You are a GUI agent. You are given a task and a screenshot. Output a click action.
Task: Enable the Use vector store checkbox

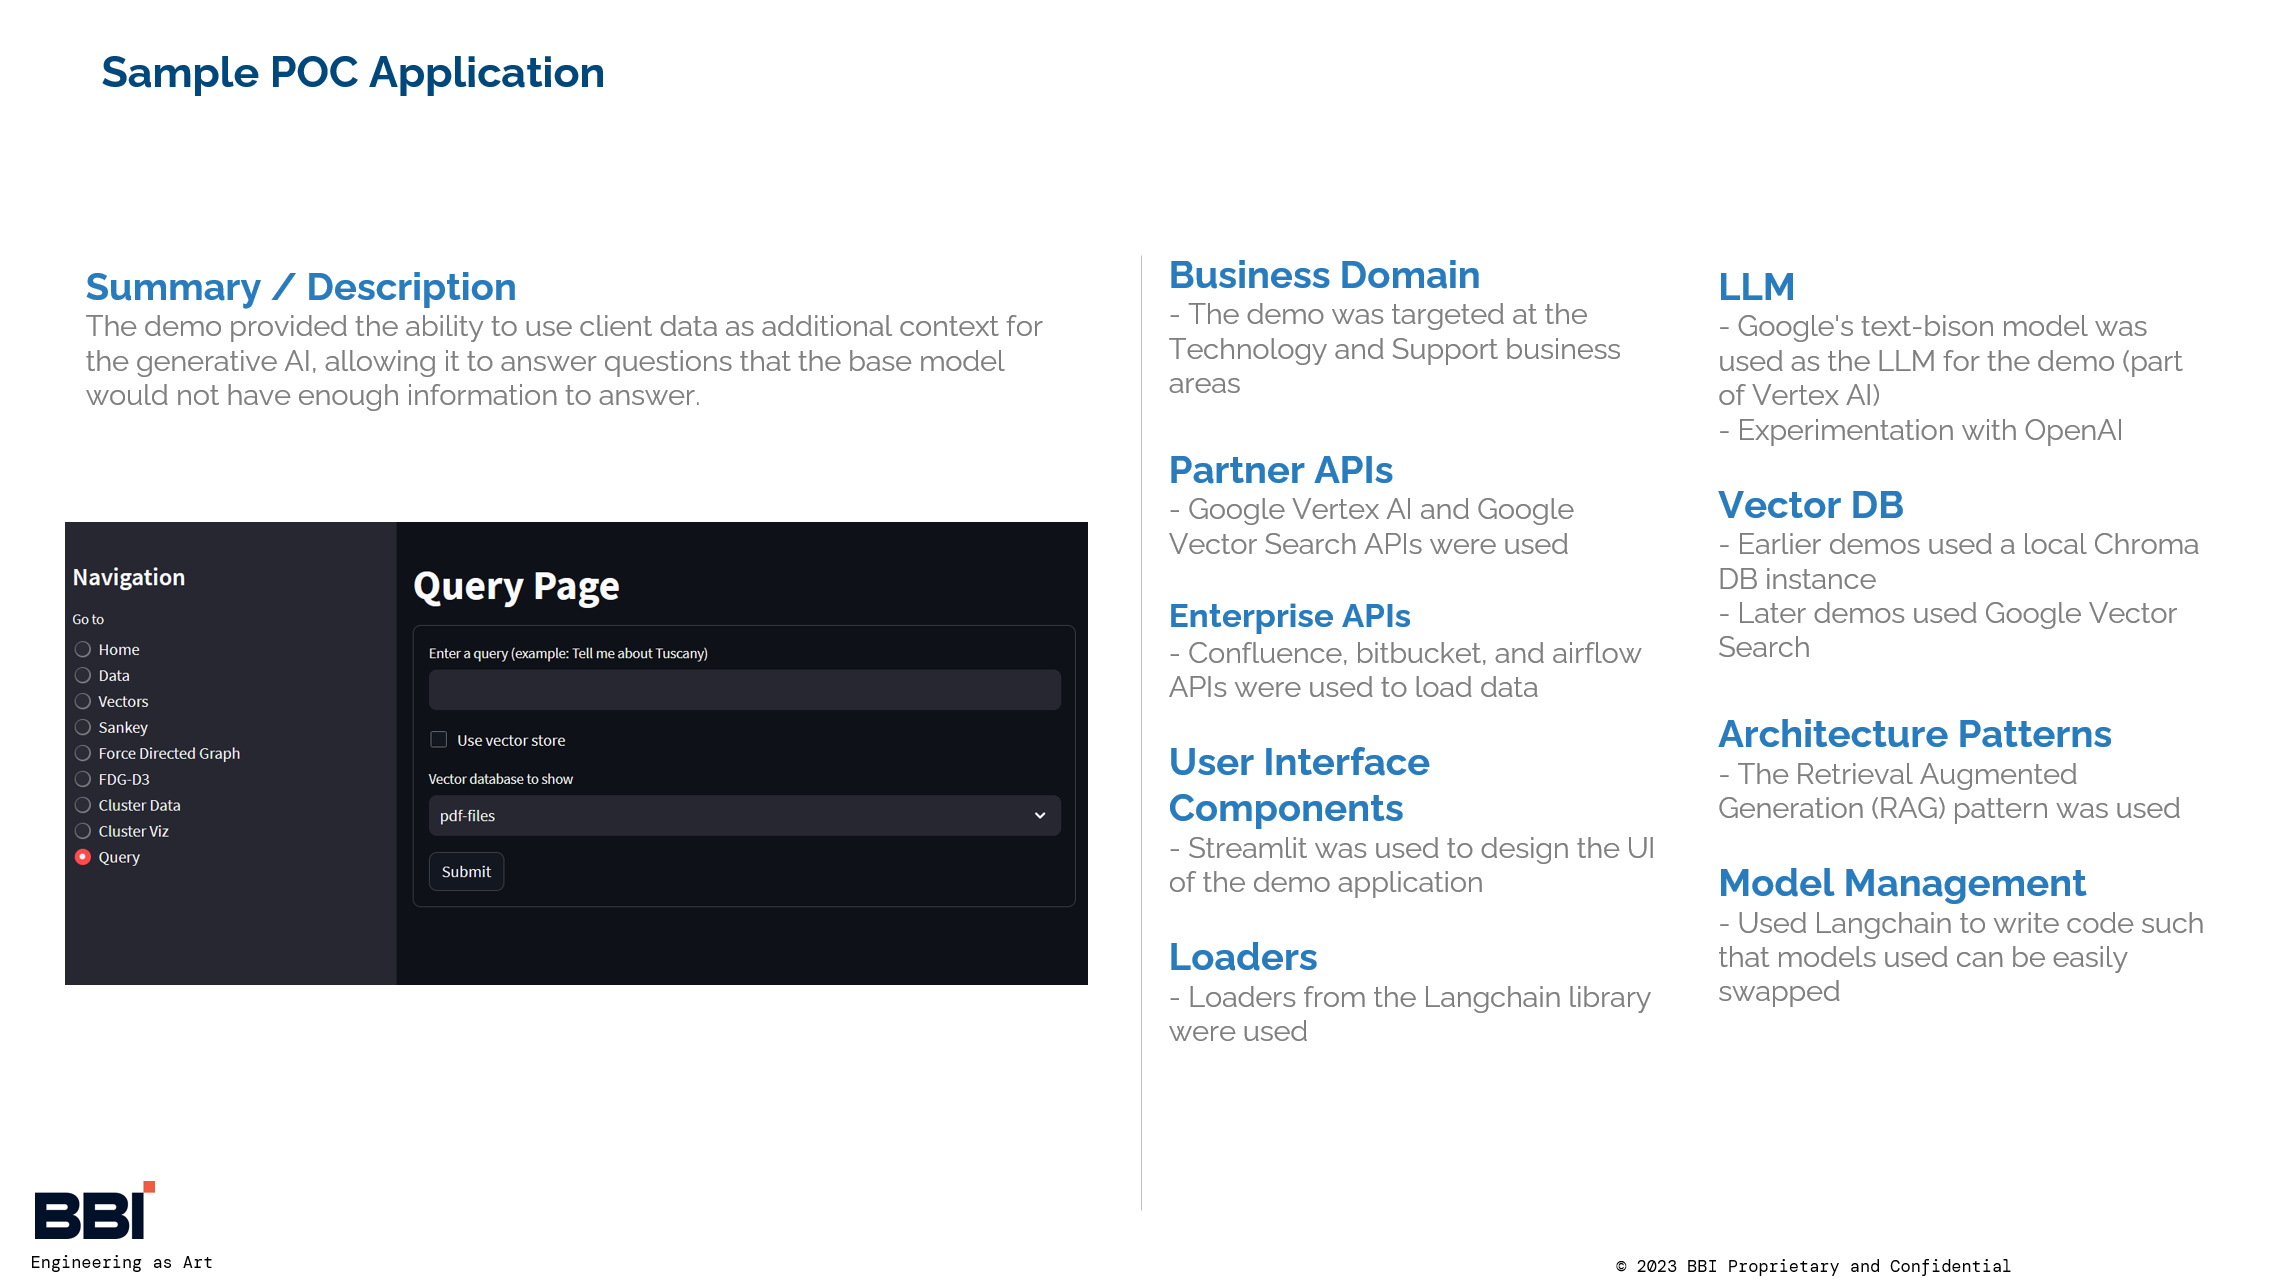click(438, 740)
